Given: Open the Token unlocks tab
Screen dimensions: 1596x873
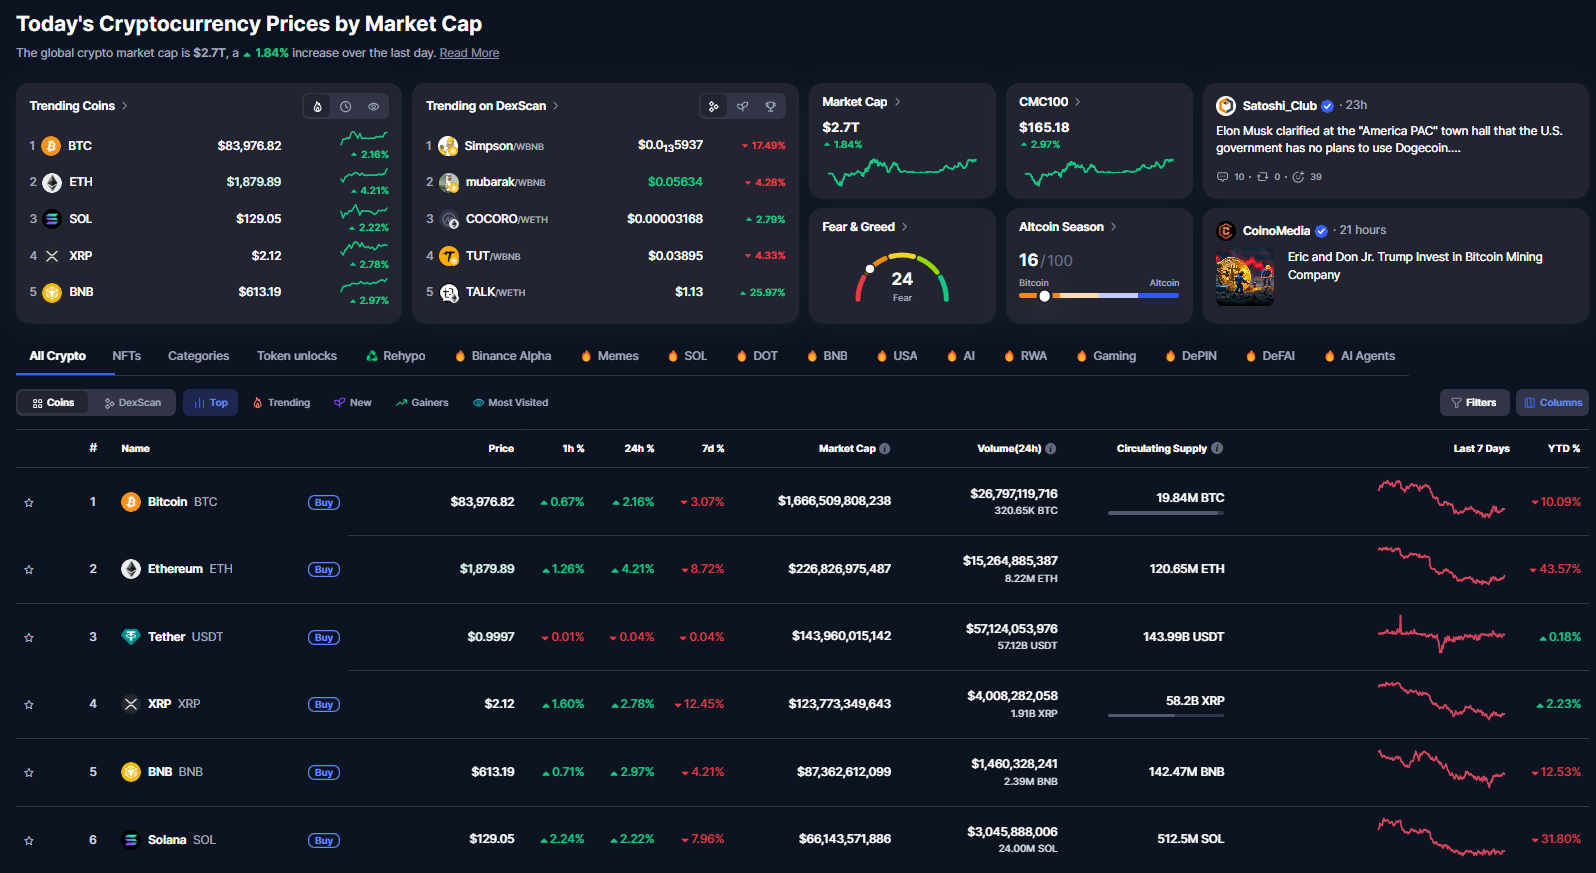Looking at the screenshot, I should click(296, 356).
